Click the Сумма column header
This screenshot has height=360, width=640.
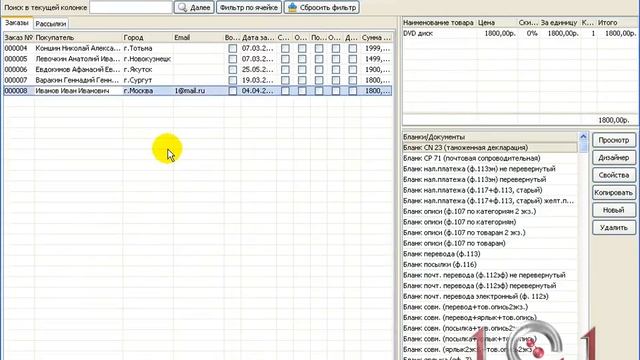pos(376,38)
